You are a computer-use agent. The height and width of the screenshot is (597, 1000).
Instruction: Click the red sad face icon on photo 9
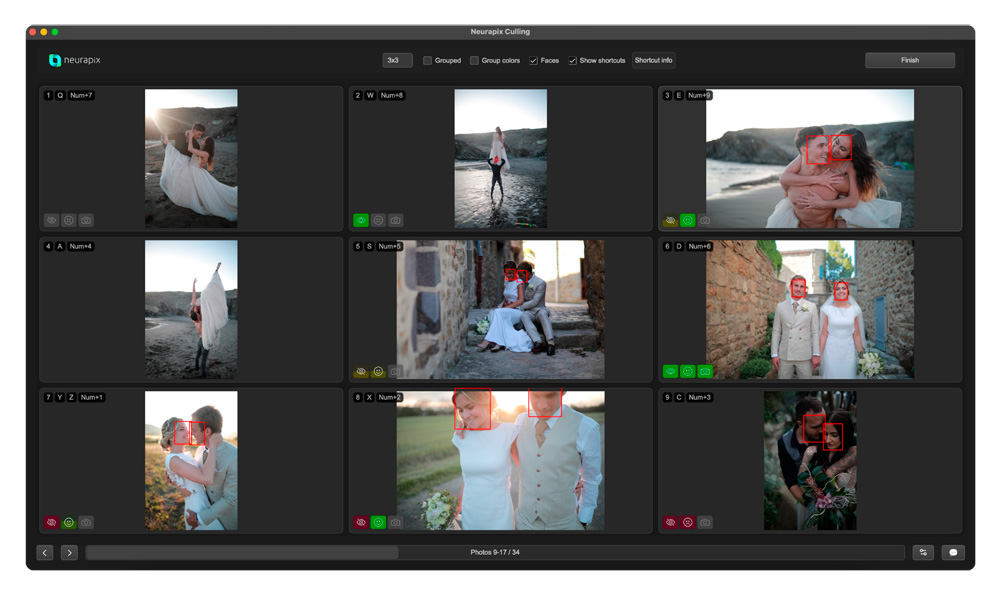687,522
